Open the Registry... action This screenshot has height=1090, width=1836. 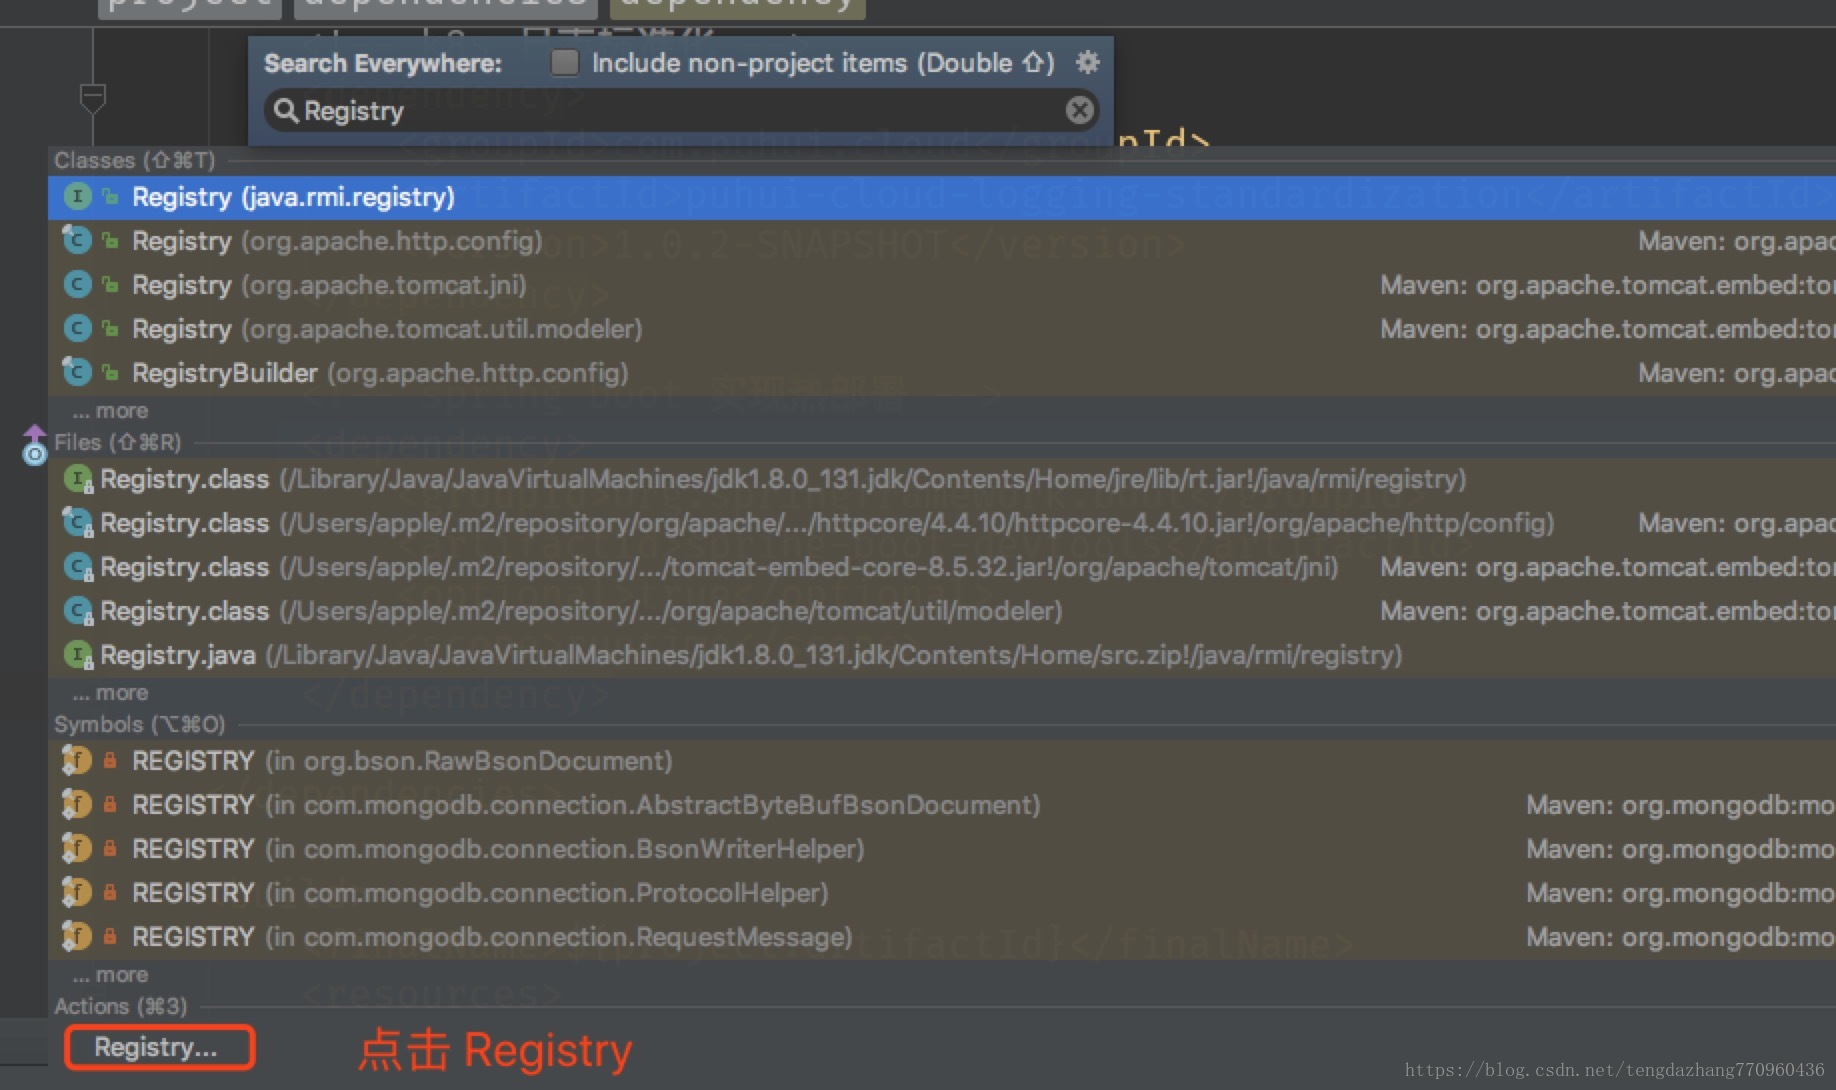[x=159, y=1048]
